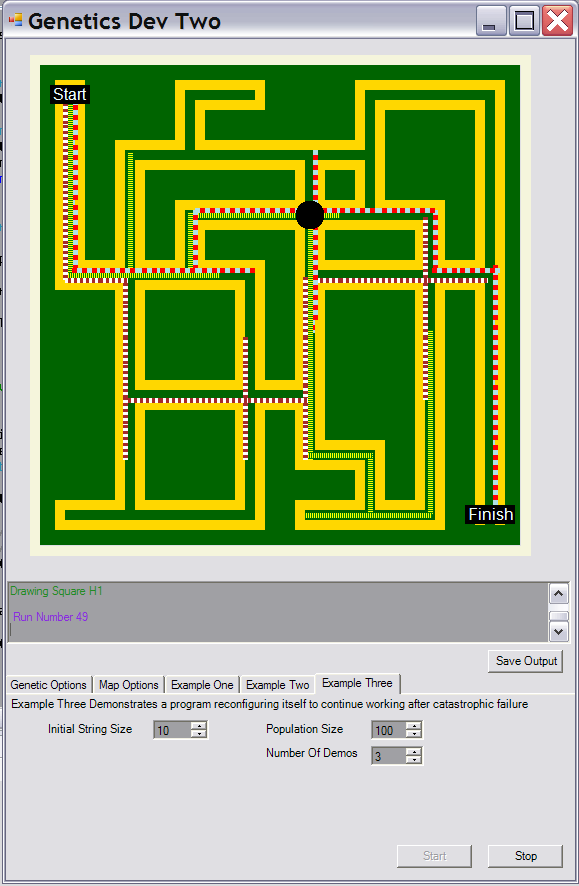
Task: Close the Genetics Dev Two window
Action: tap(558, 21)
